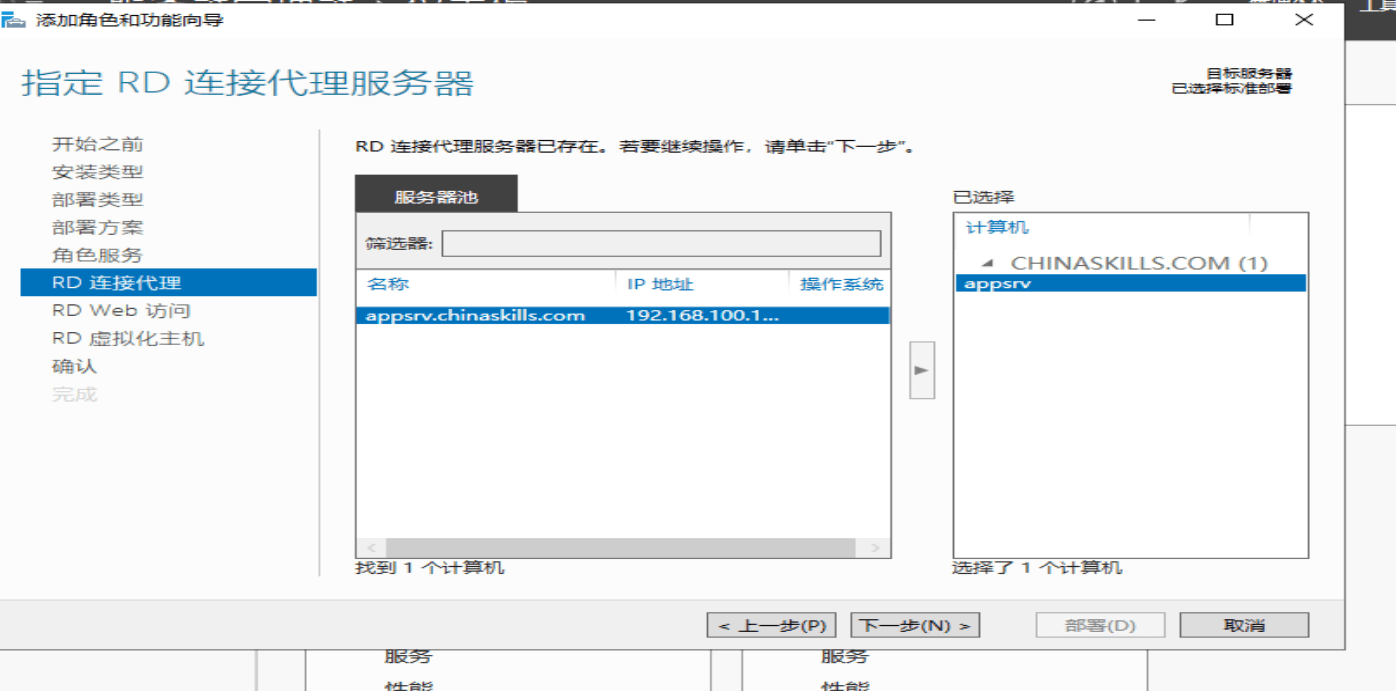Click the 筛选器 filter input field
This screenshot has height=691, width=1396.
(x=661, y=244)
